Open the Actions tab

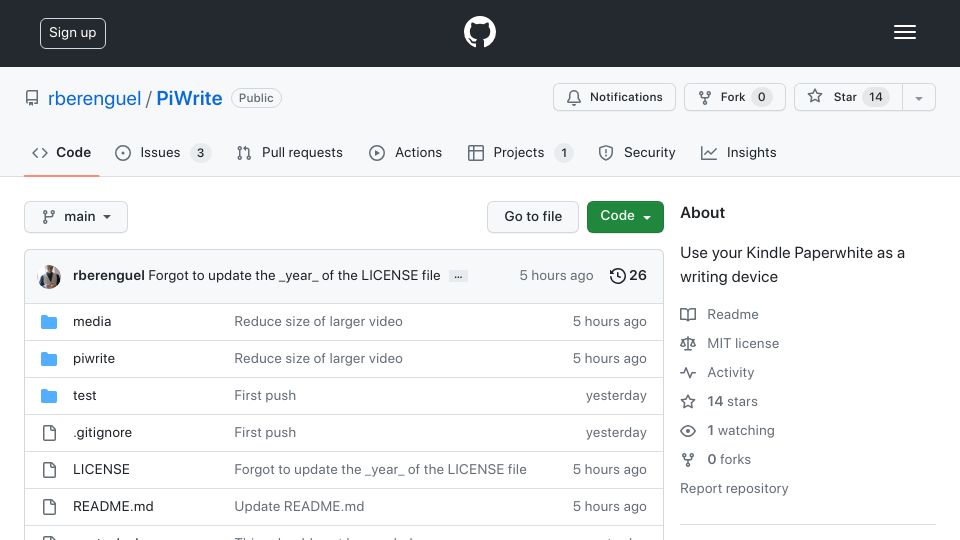click(x=405, y=152)
